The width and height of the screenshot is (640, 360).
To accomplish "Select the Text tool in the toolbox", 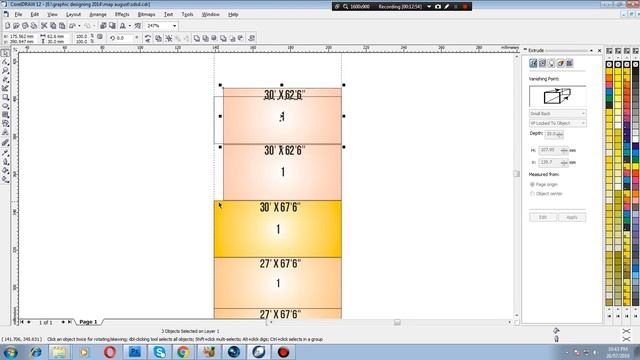I will [x=5, y=133].
